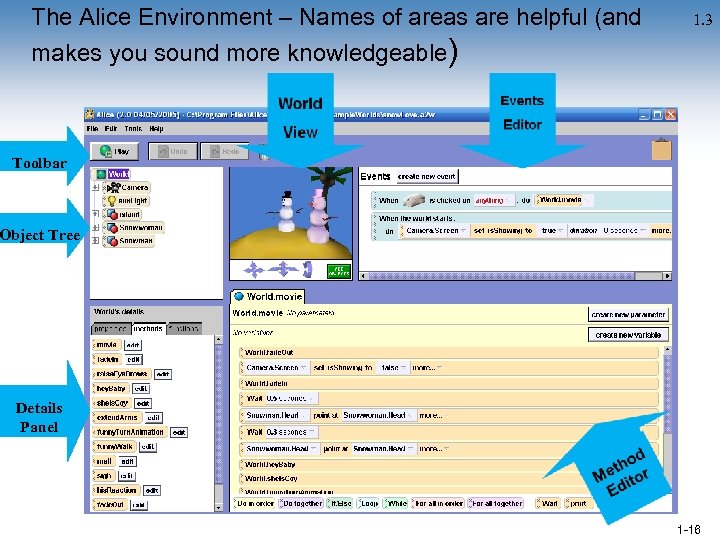Open the Help menu
Screen dimensions: 720x540
[156, 129]
